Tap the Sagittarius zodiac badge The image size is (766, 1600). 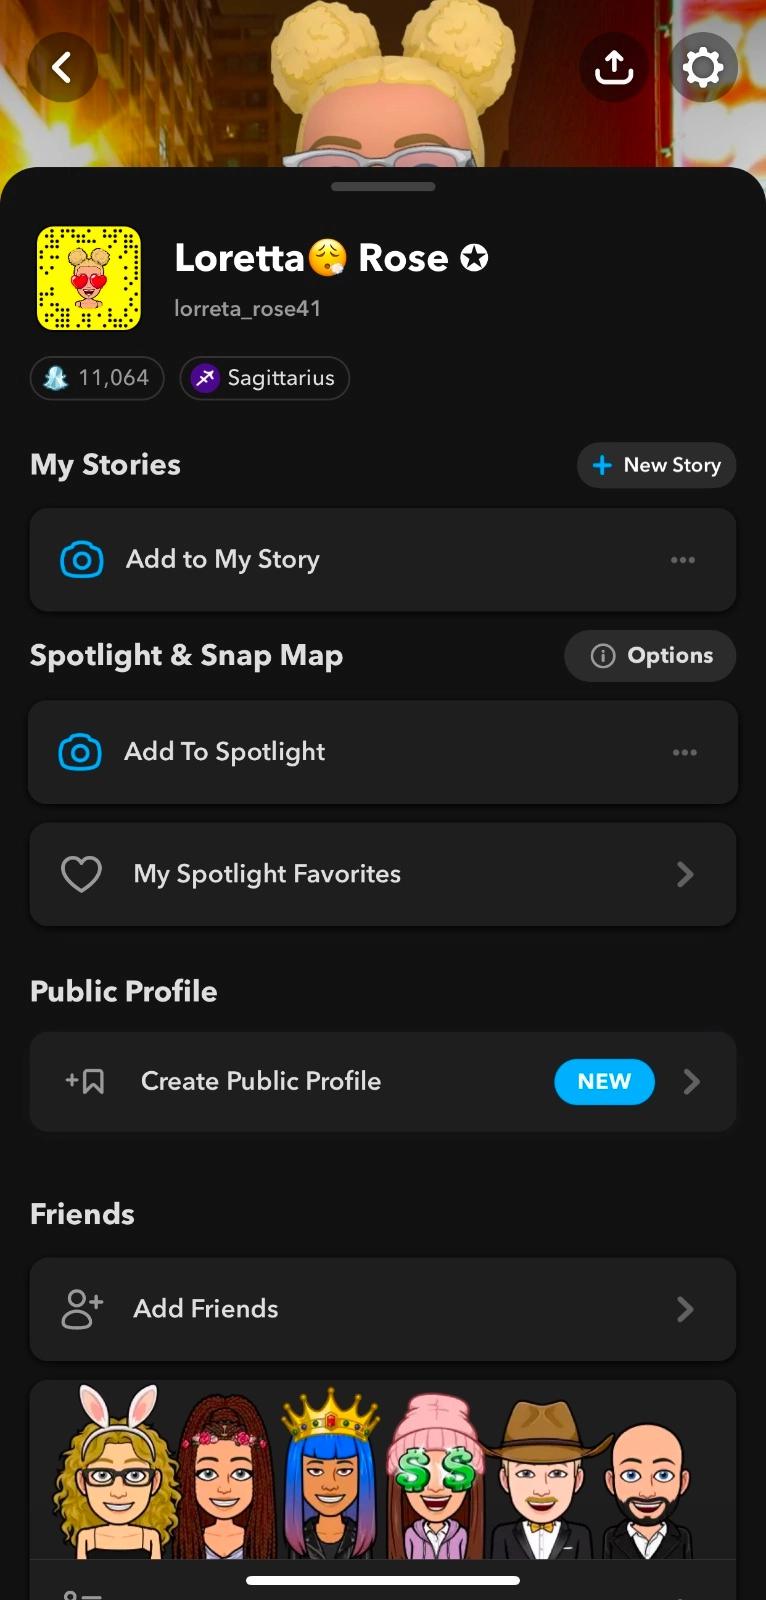coord(265,378)
